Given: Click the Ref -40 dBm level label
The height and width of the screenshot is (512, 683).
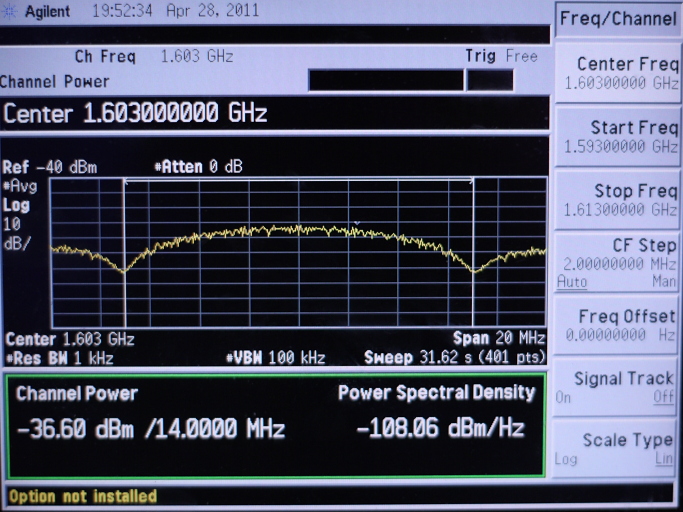Looking at the screenshot, I should coord(50,167).
